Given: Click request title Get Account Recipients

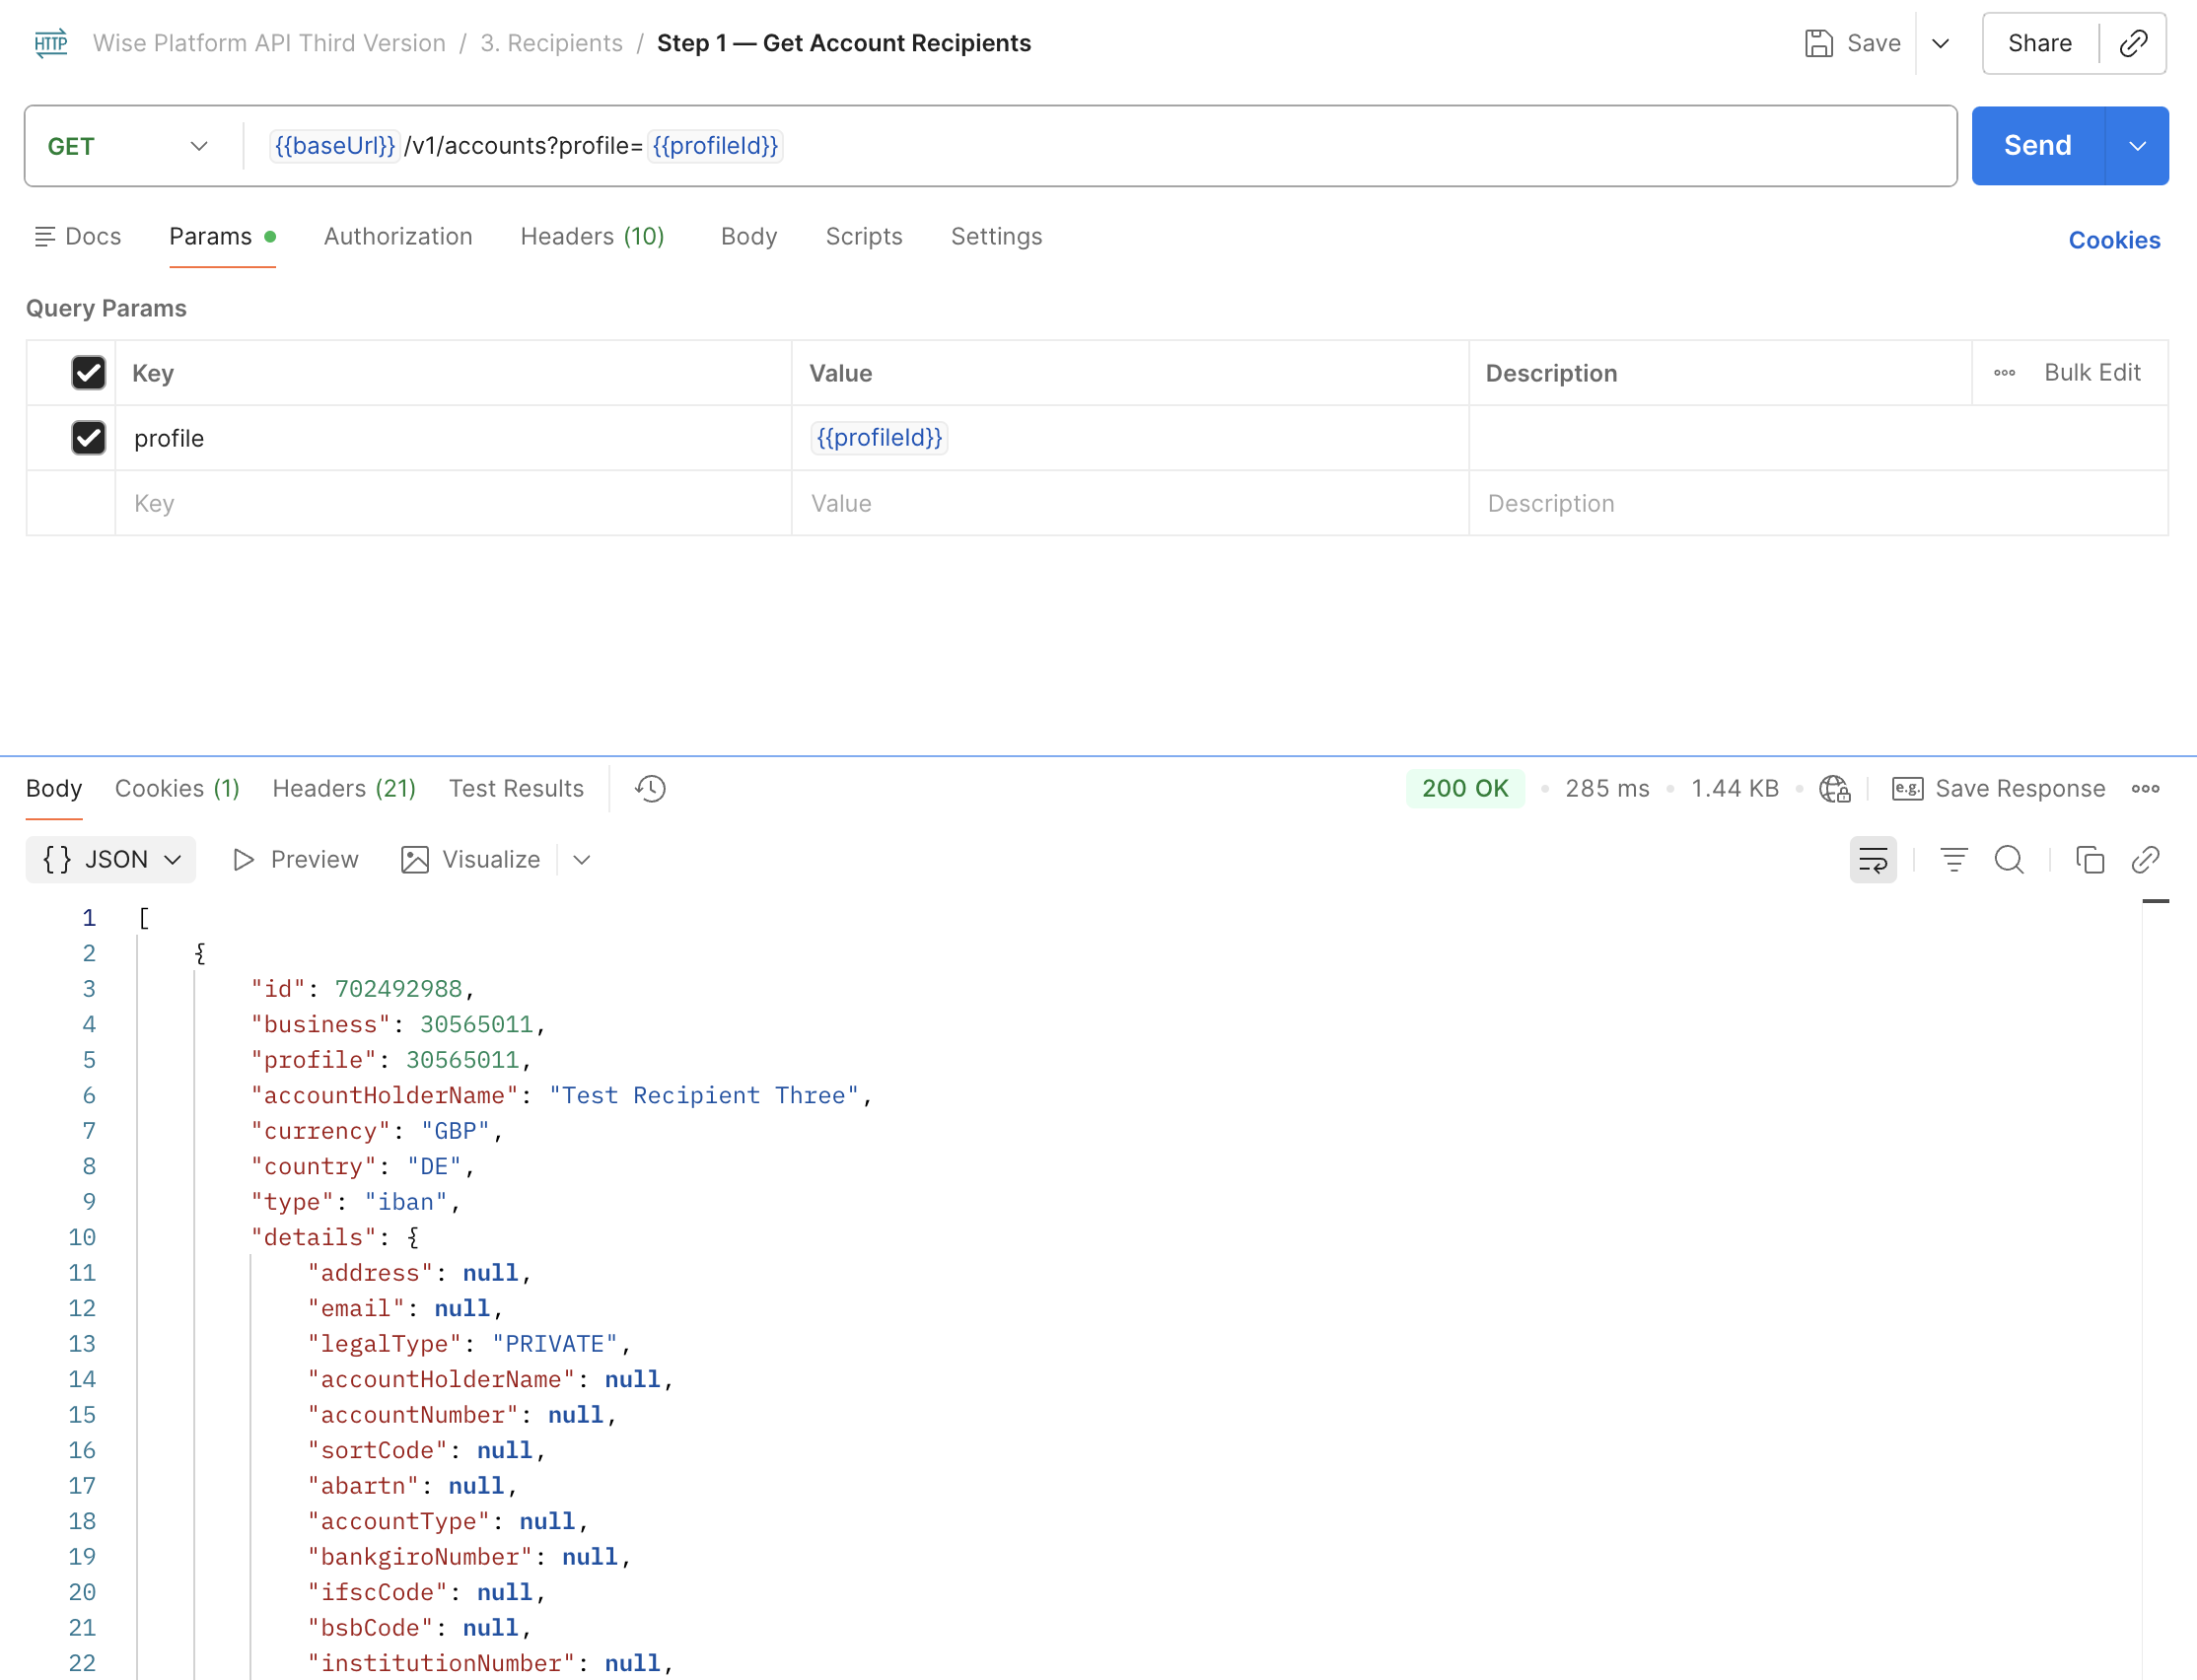Looking at the screenshot, I should [x=843, y=43].
